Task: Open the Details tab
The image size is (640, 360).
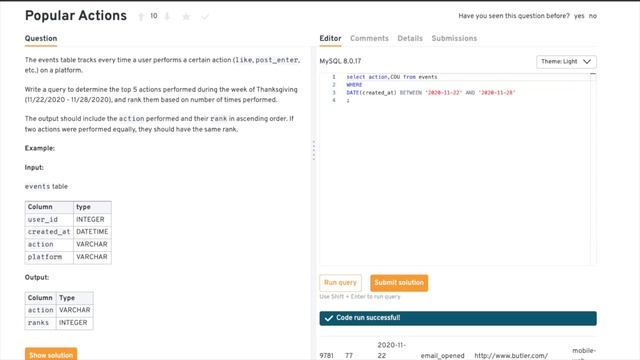Action: (410, 38)
